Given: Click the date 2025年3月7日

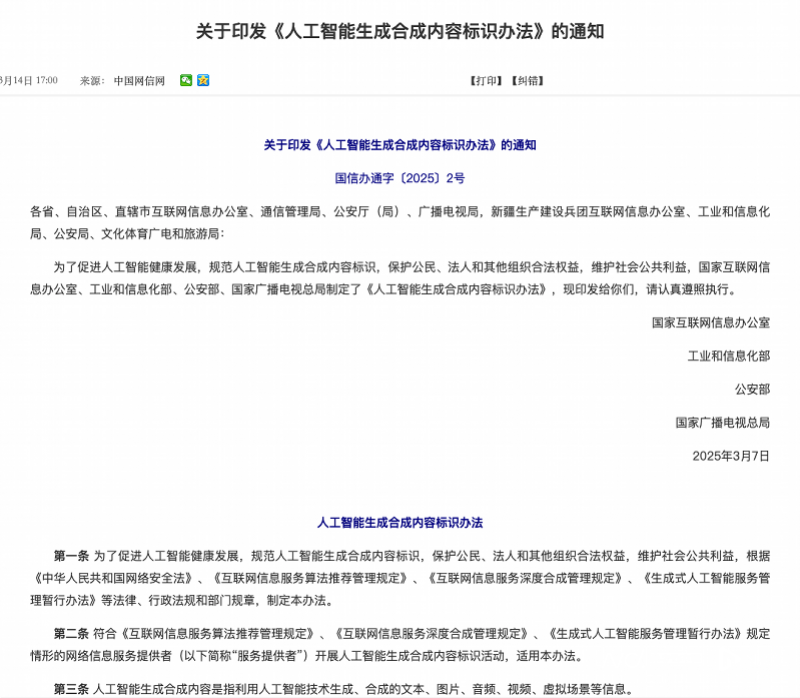Looking at the screenshot, I should 731,456.
